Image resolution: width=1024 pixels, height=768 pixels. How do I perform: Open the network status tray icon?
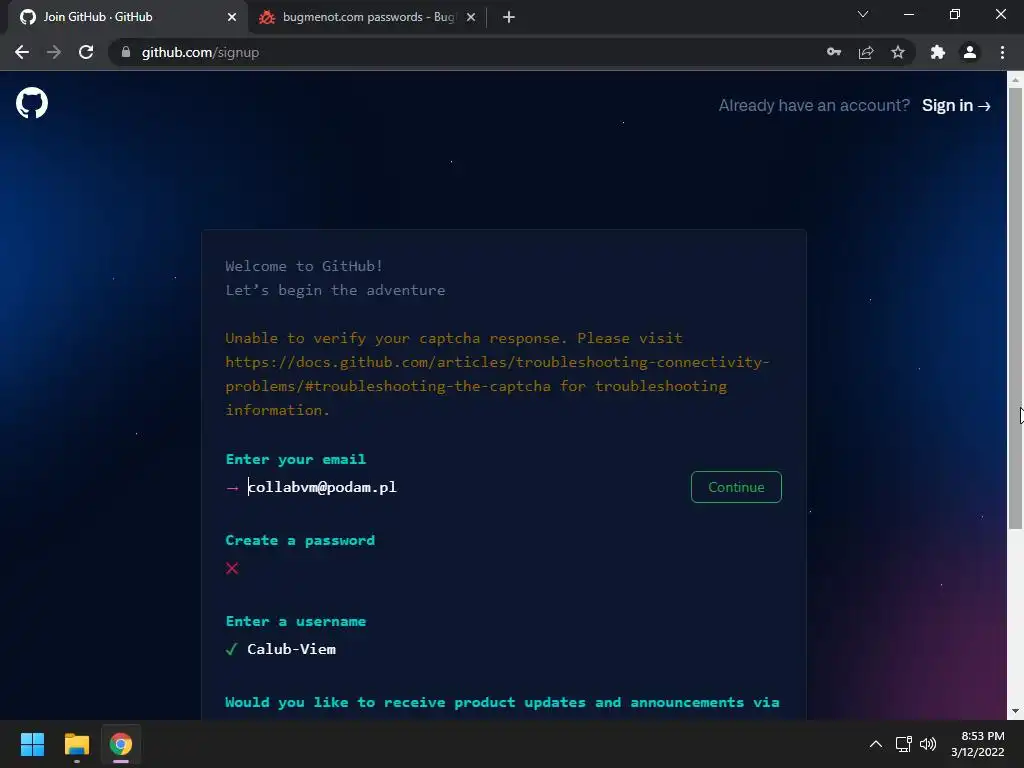tap(904, 744)
